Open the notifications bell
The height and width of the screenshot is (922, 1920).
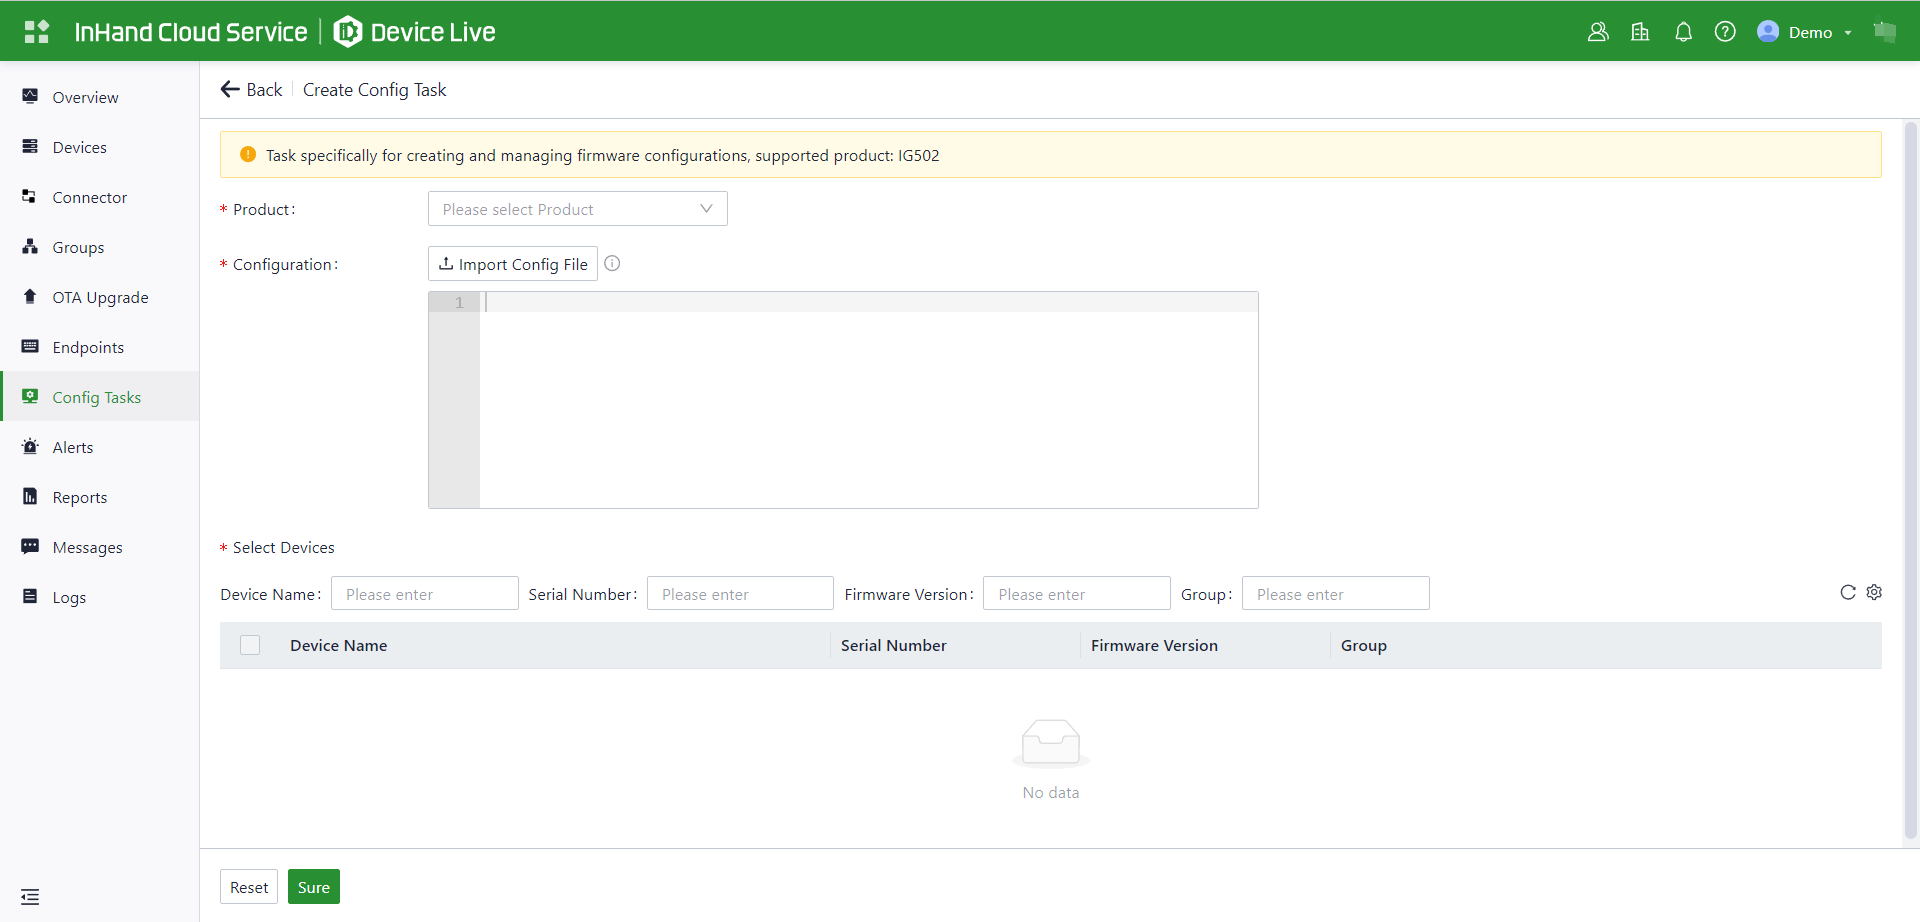coord(1683,32)
